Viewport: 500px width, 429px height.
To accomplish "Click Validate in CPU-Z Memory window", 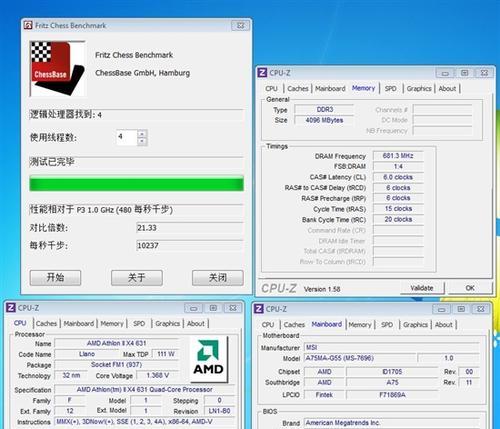I will (422, 288).
